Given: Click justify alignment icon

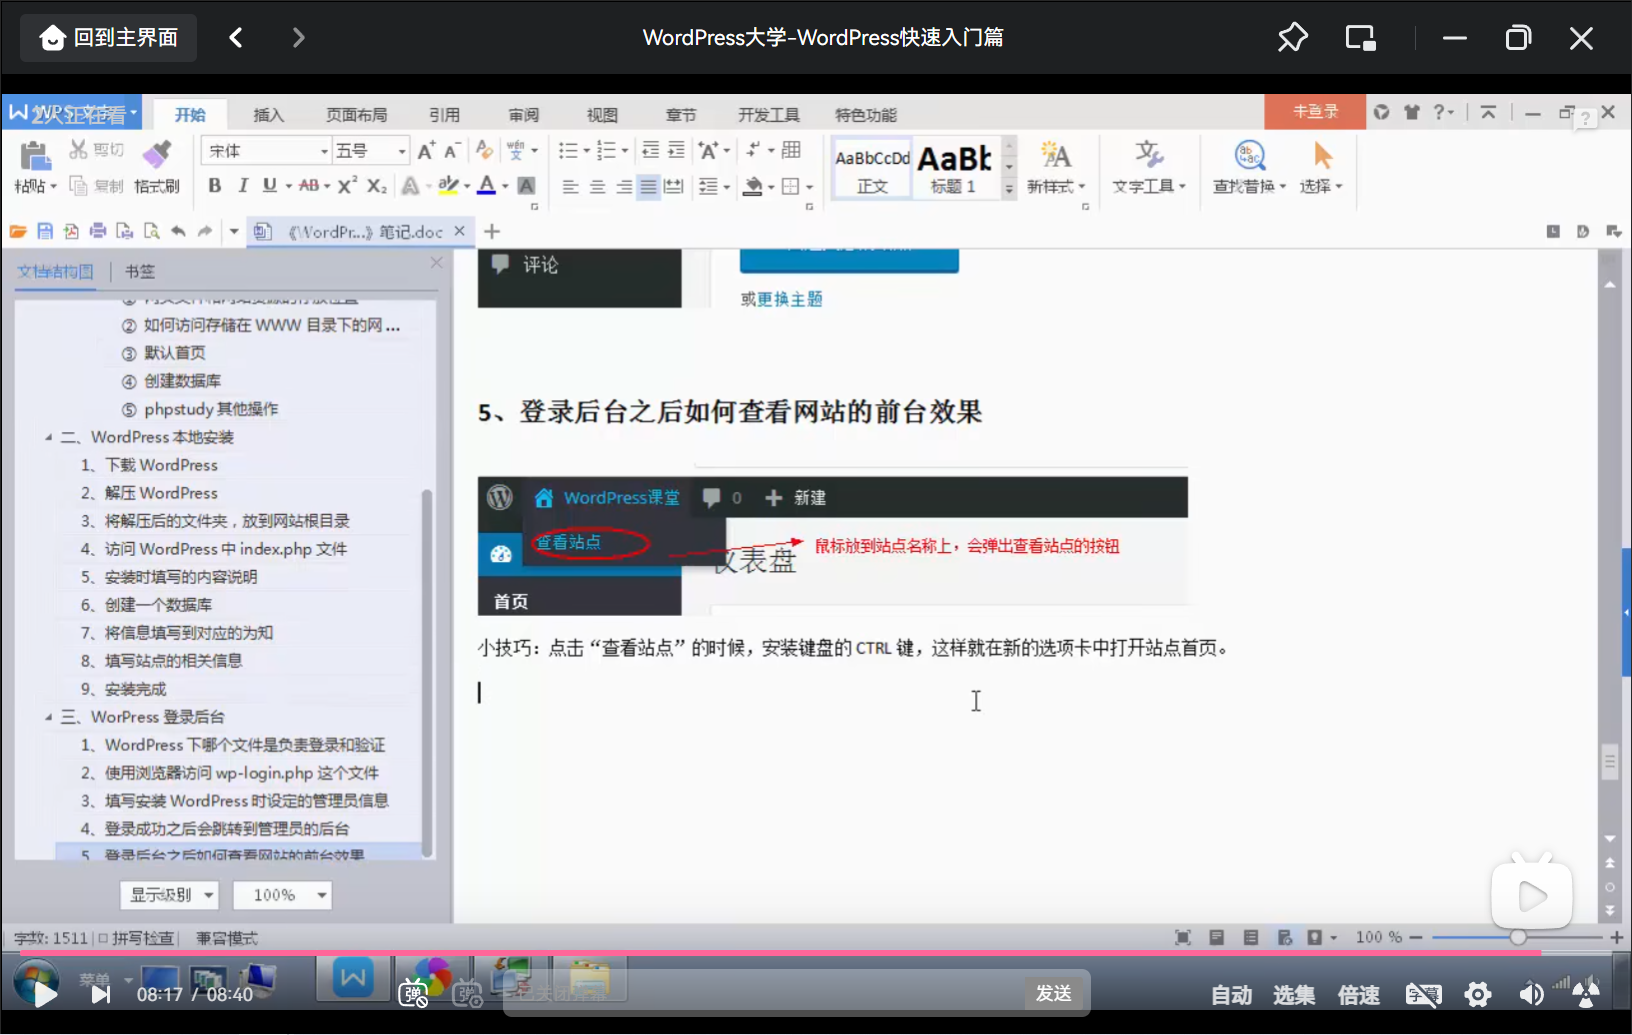Looking at the screenshot, I should click(648, 186).
